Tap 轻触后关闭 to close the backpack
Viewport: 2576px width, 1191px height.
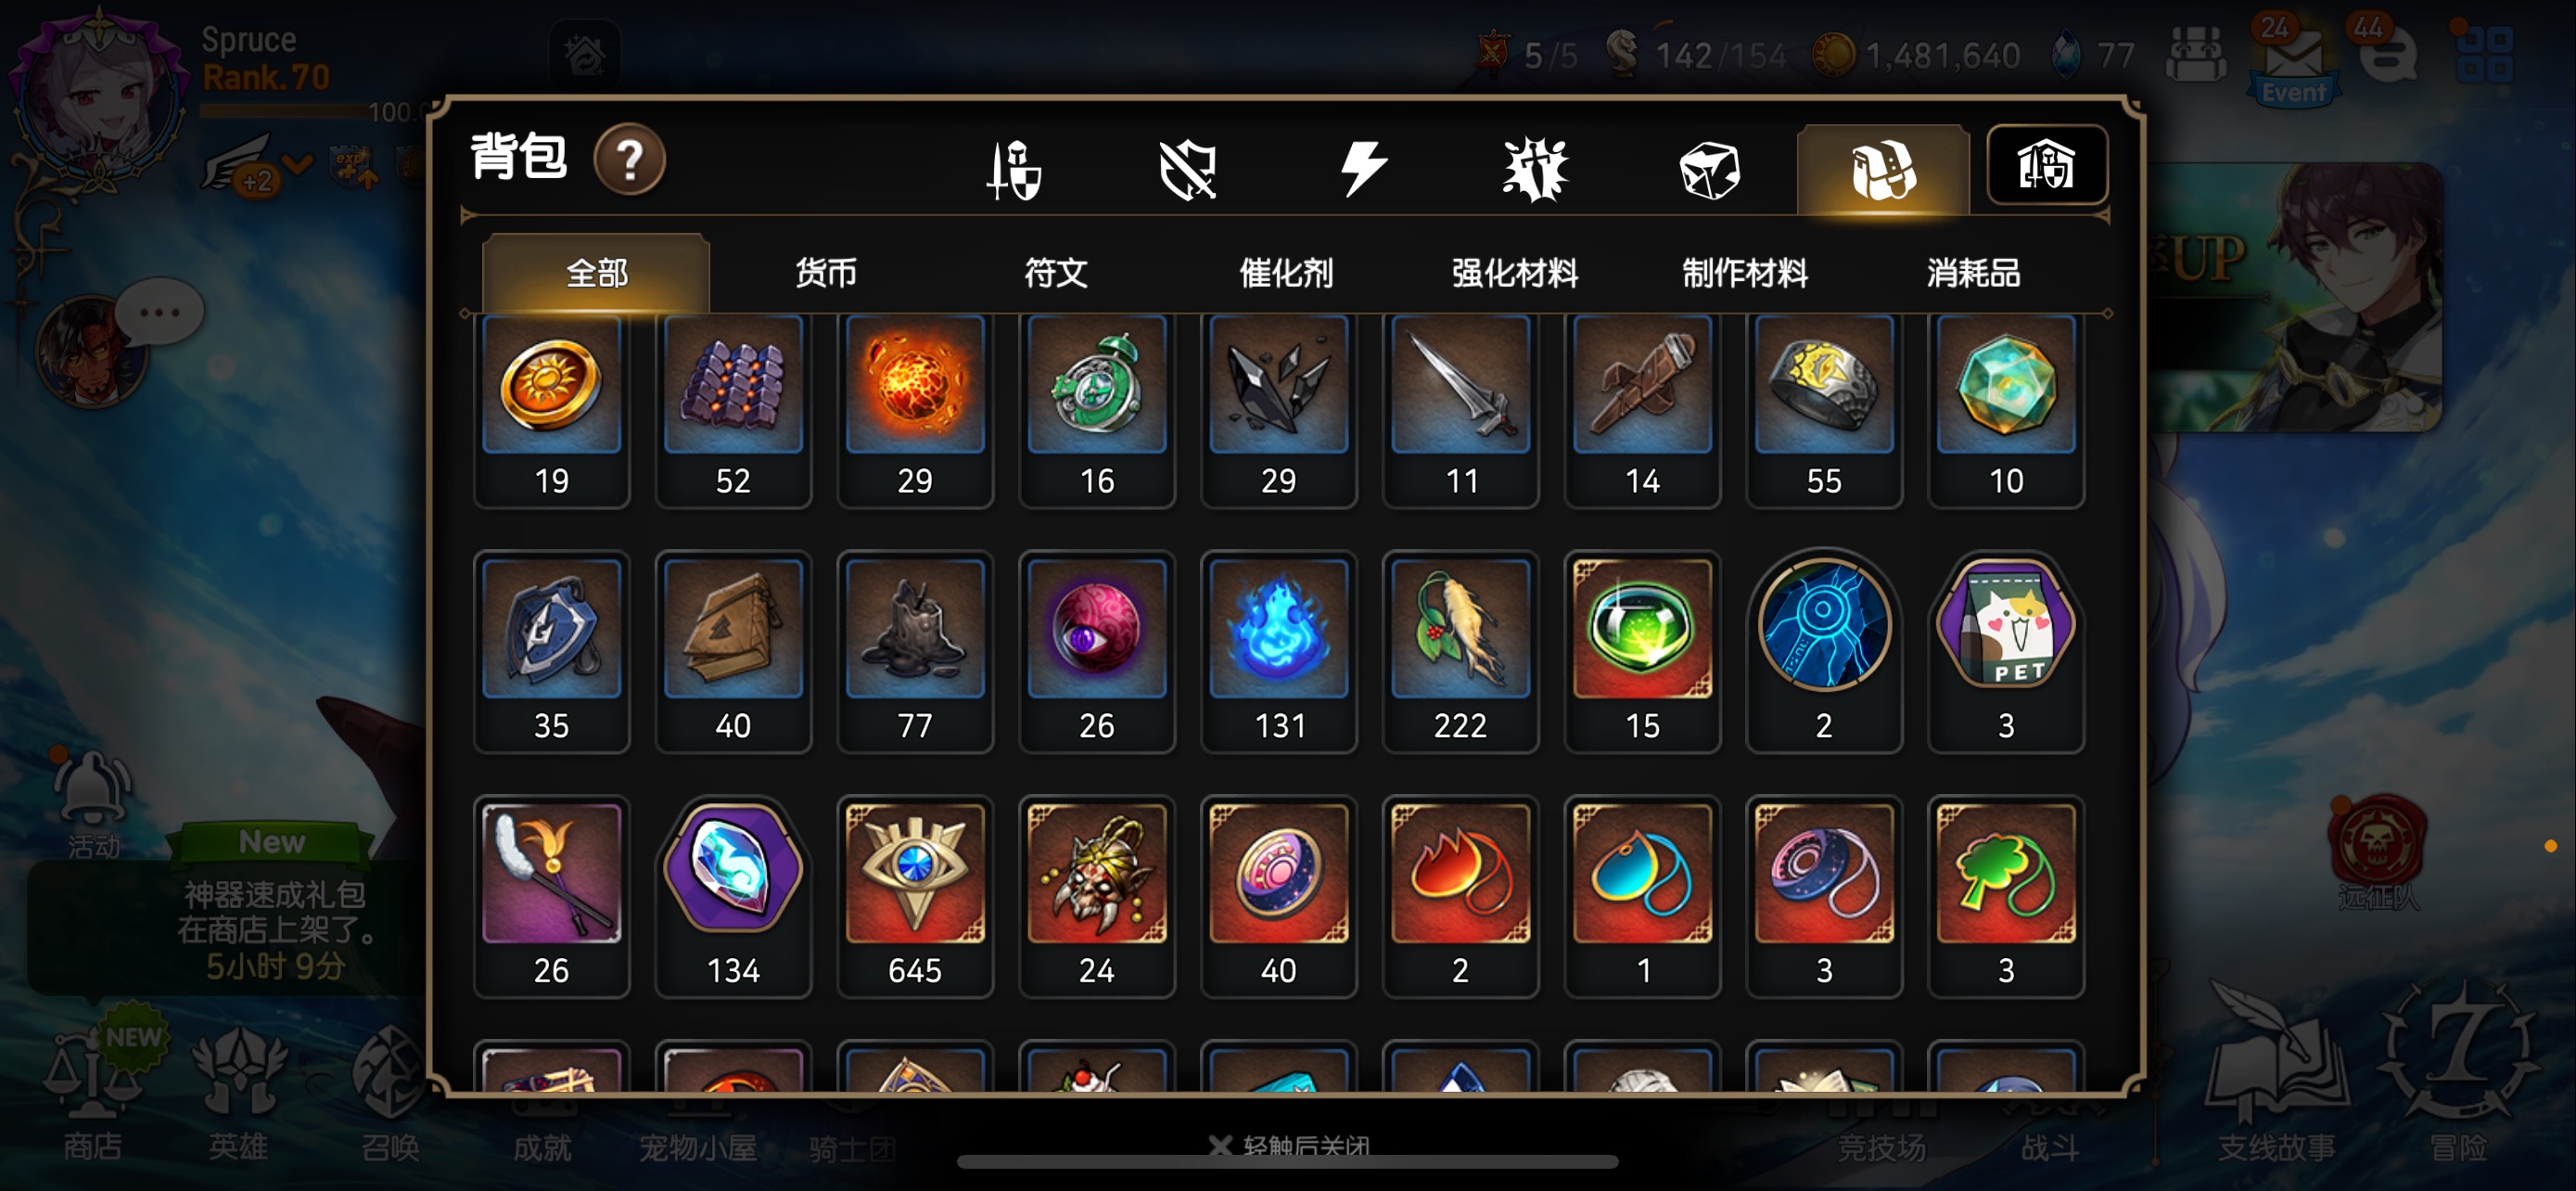[1290, 1145]
